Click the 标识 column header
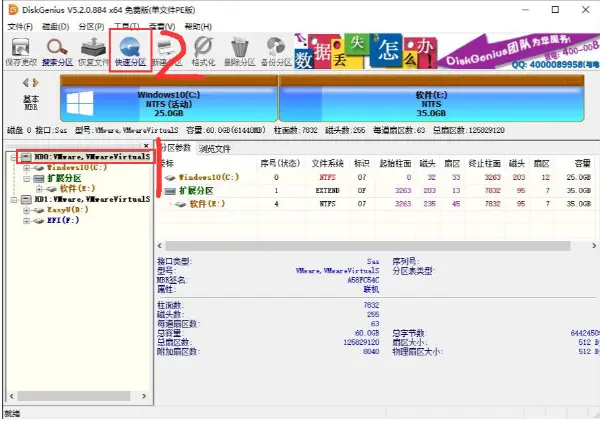The image size is (600, 421). 362,164
